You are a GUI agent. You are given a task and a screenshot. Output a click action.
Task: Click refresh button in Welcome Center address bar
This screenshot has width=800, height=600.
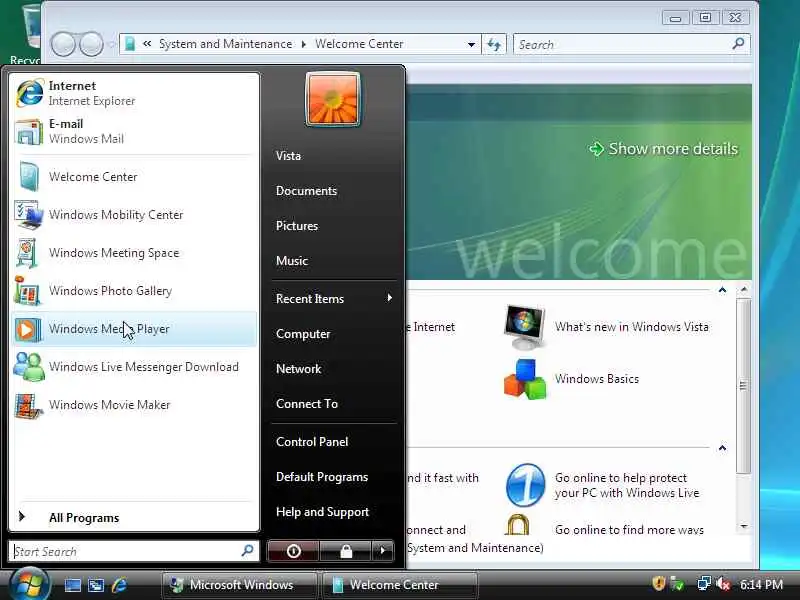494,44
